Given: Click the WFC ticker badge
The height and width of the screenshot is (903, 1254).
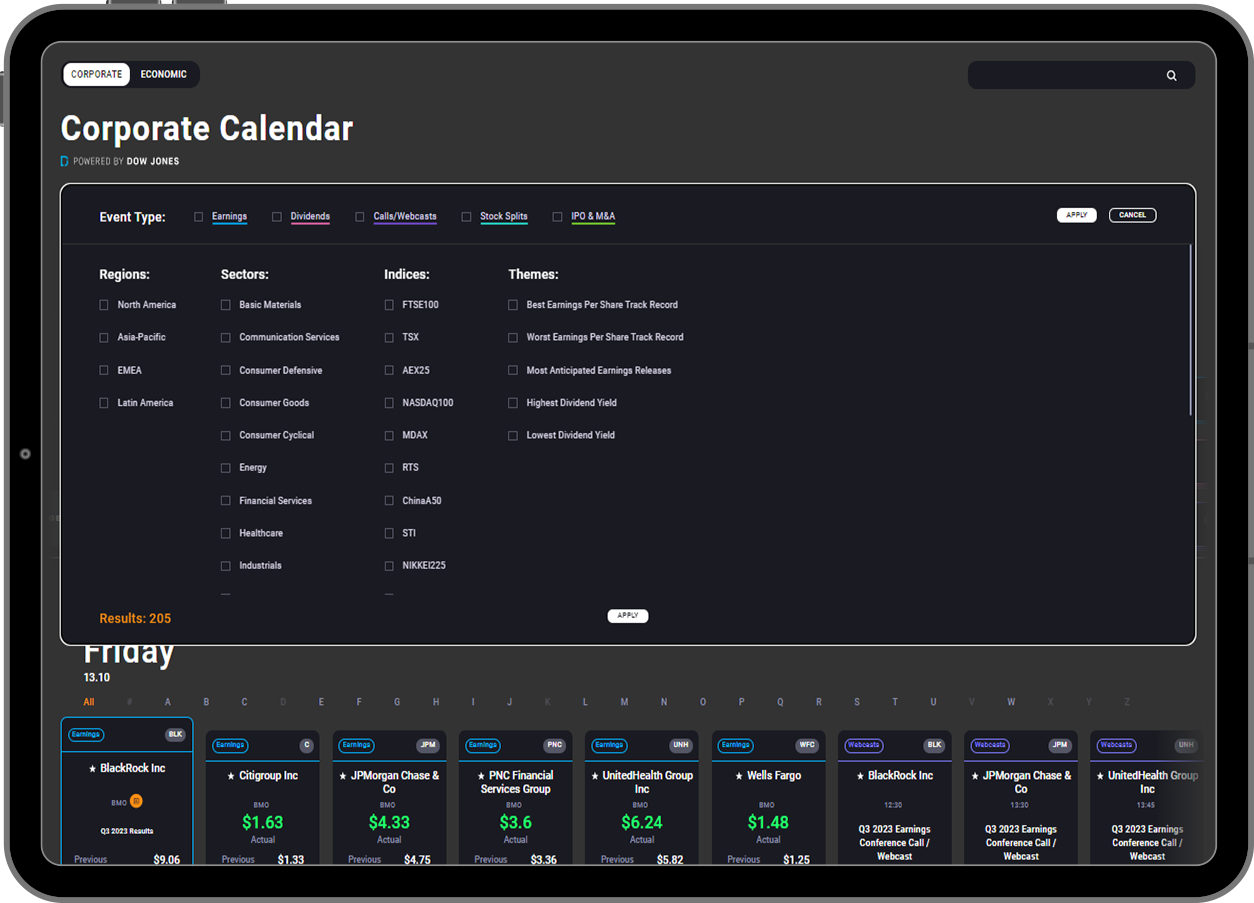Looking at the screenshot, I should pos(808,745).
